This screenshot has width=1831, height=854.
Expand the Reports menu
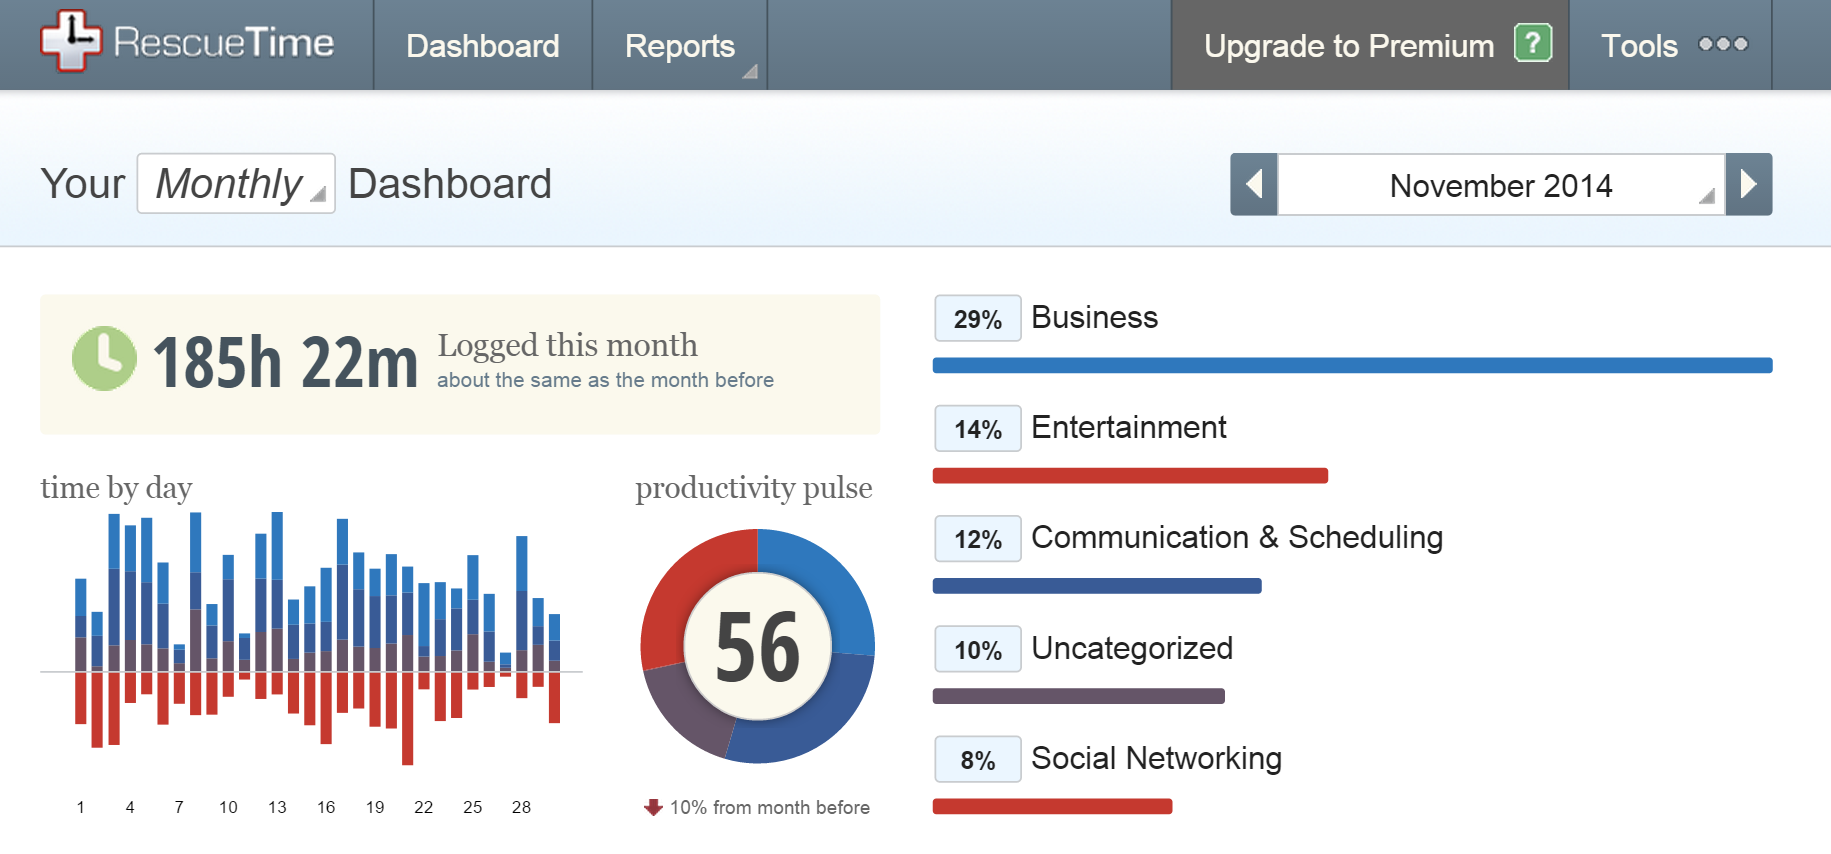[680, 46]
